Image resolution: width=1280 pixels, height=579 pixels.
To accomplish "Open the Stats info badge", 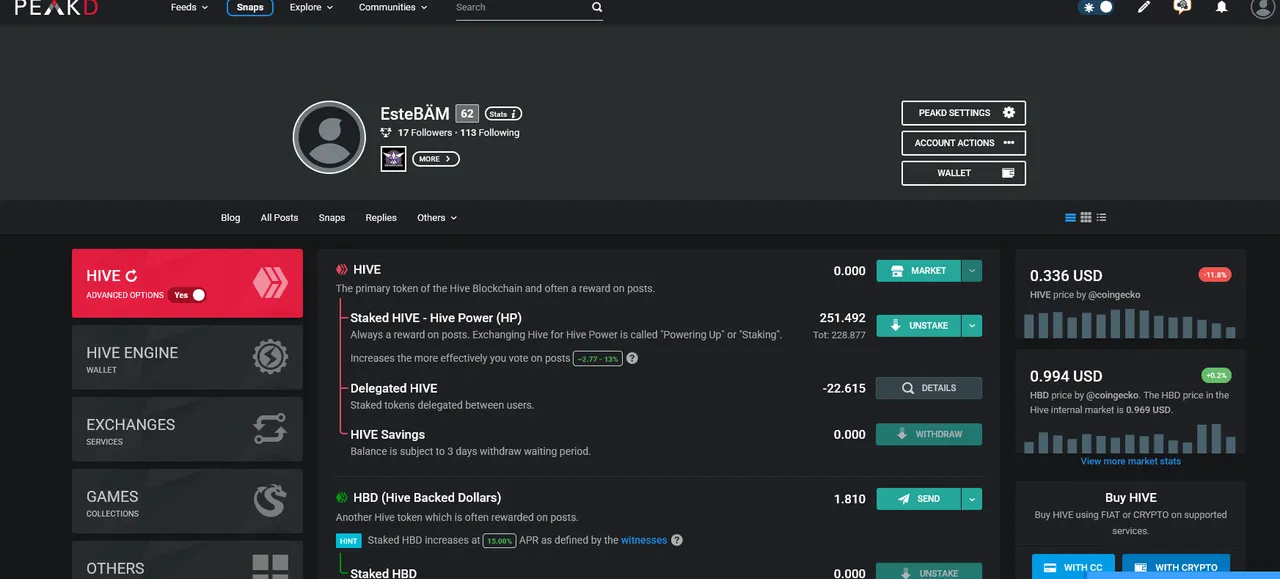I will pos(504,114).
